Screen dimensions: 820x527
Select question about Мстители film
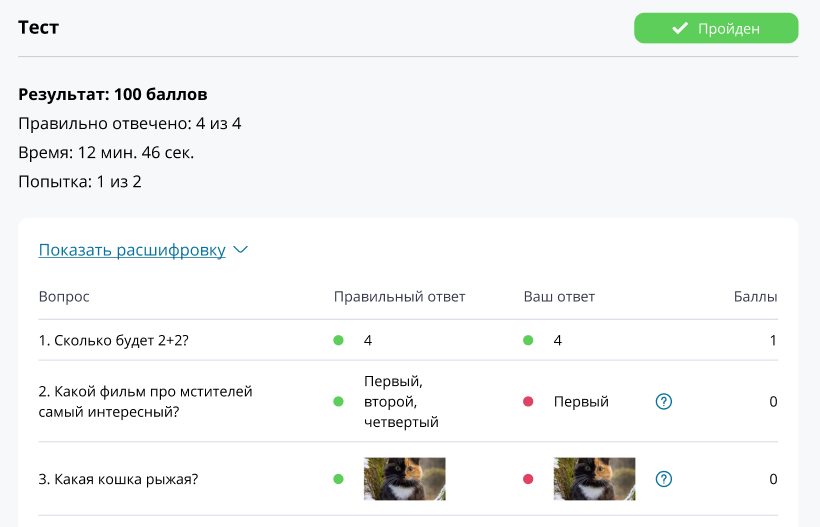coord(145,402)
